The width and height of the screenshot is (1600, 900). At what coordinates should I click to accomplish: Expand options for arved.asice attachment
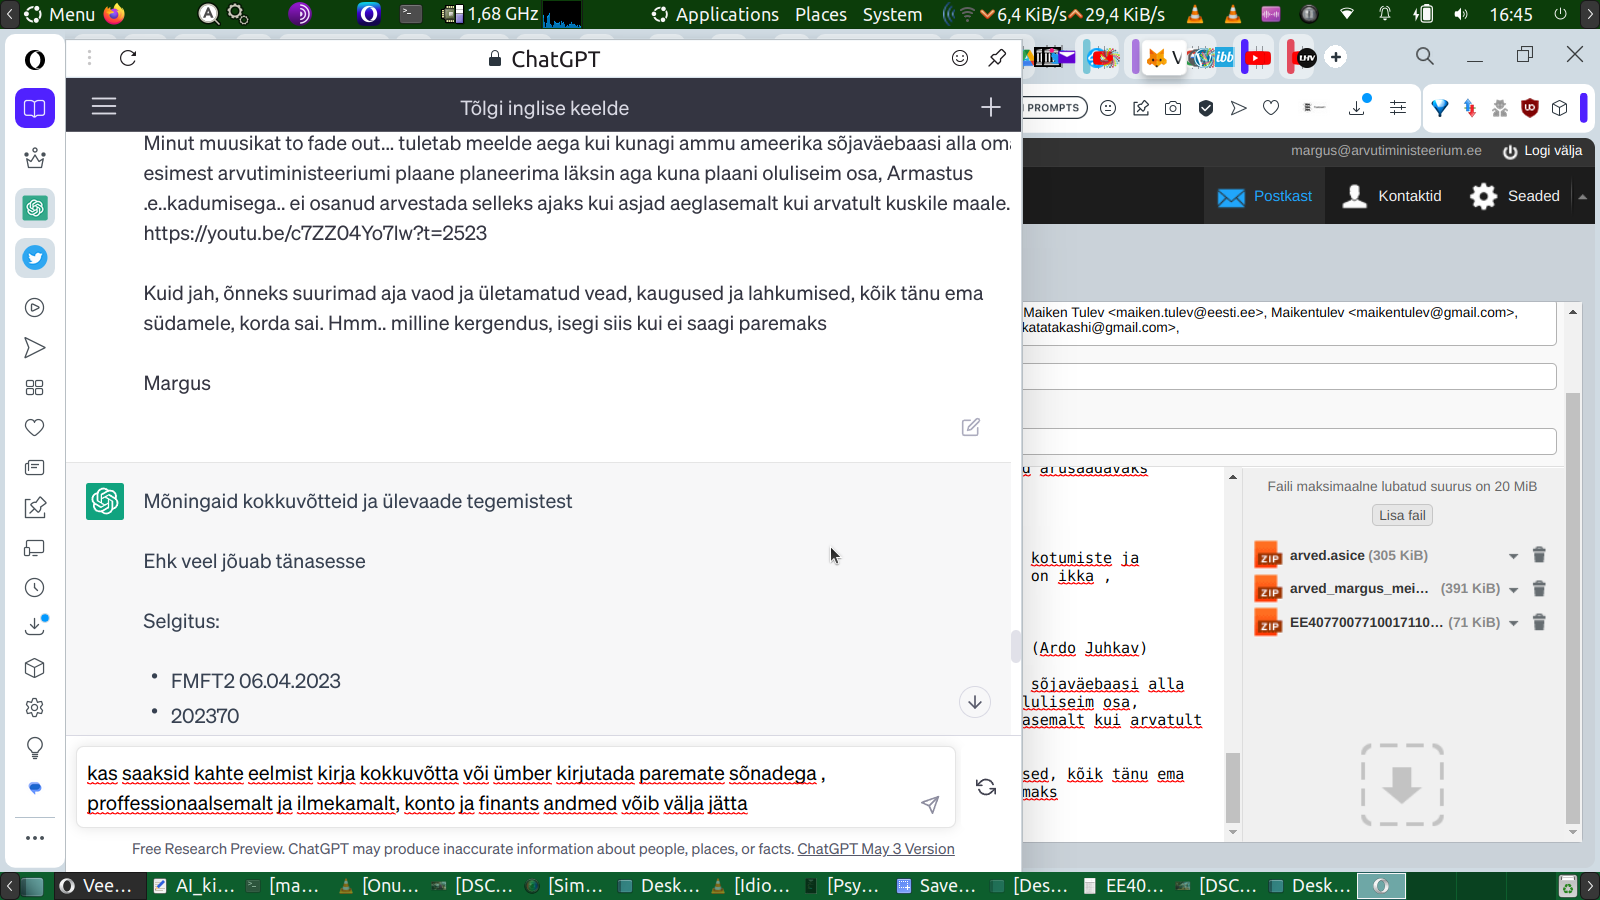click(x=1513, y=556)
